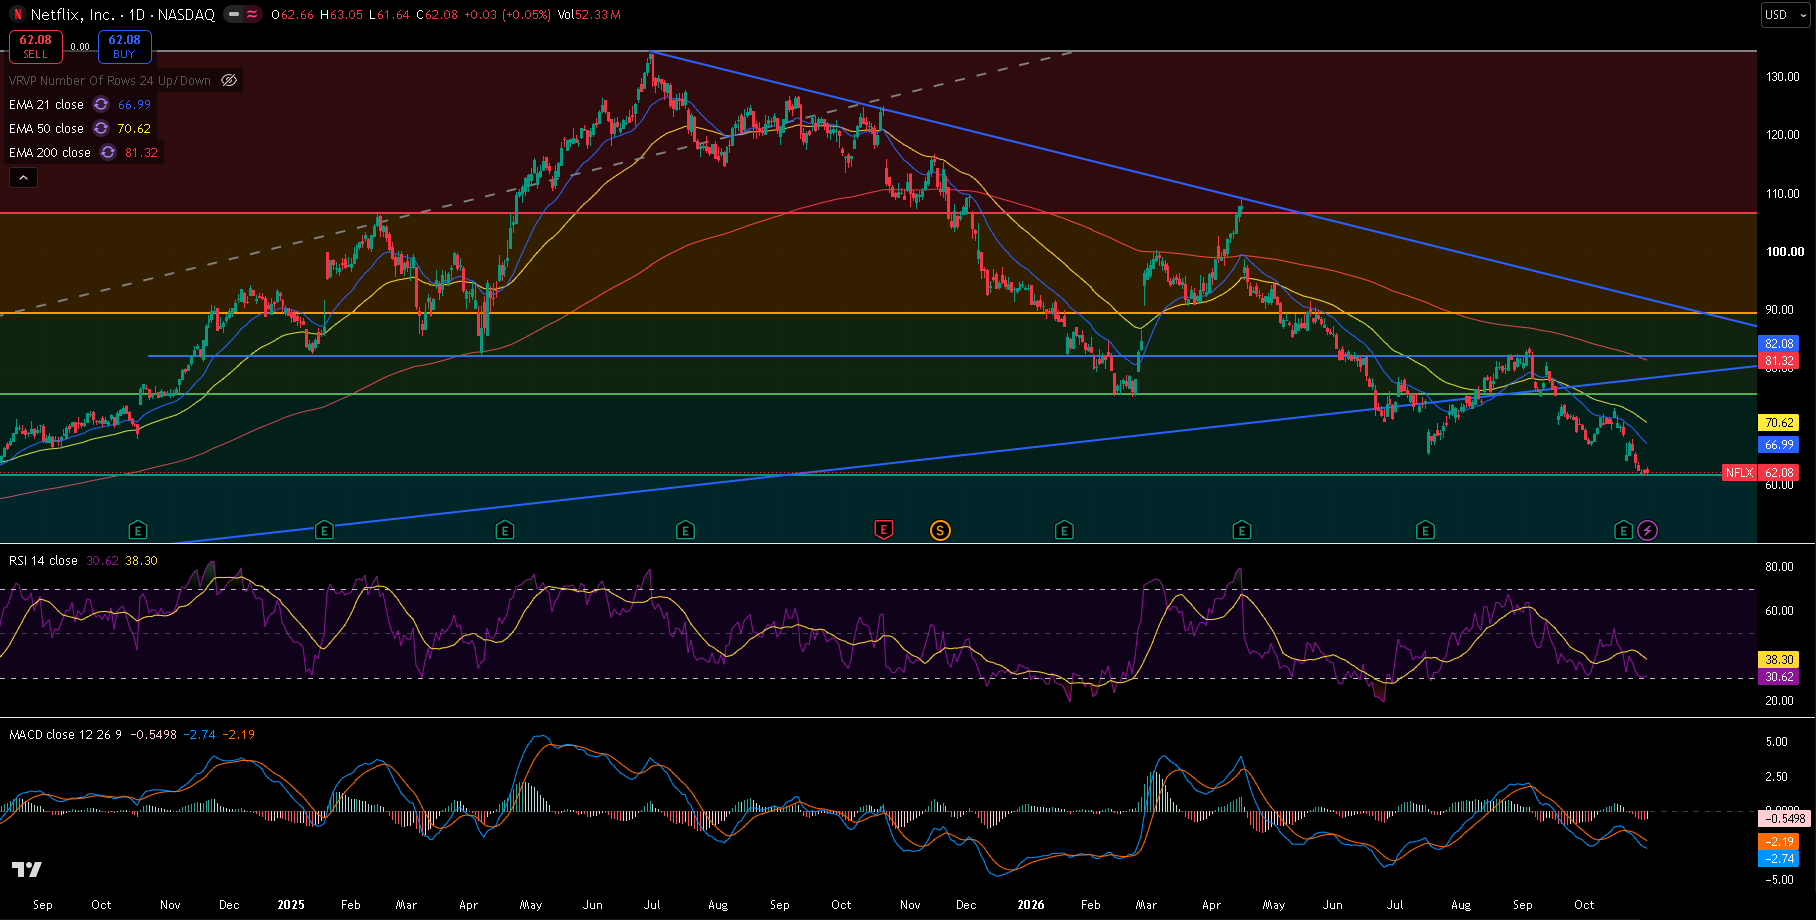Click the Netflix, Inc. symbol title
The height and width of the screenshot is (920, 1816).
pos(72,14)
